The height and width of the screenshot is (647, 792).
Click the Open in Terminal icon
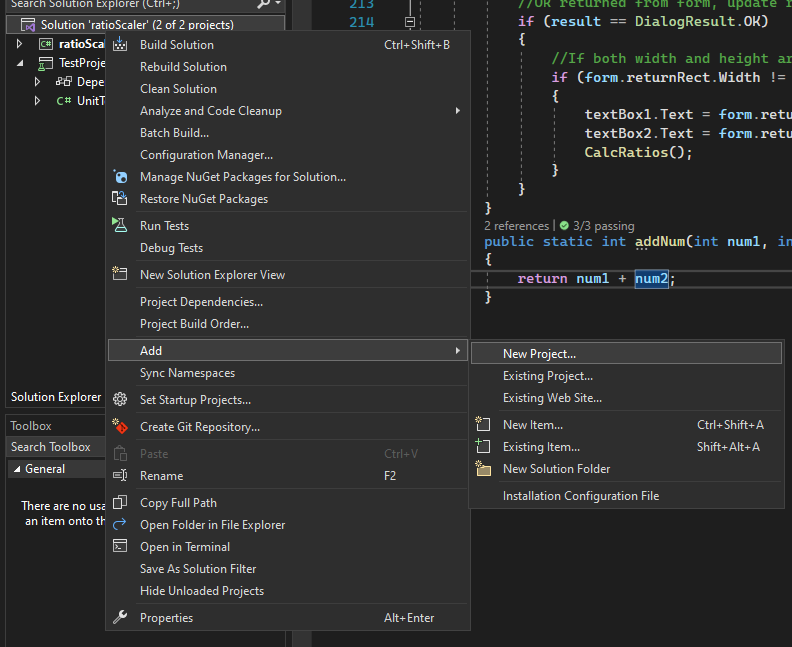[120, 546]
